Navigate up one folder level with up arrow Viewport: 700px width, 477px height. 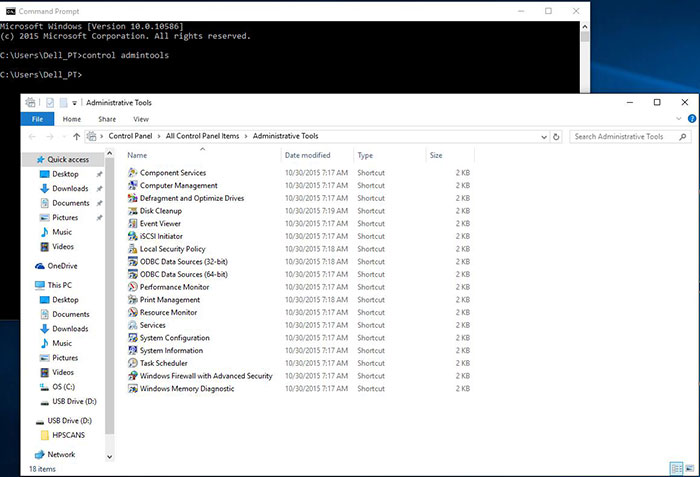(x=76, y=136)
